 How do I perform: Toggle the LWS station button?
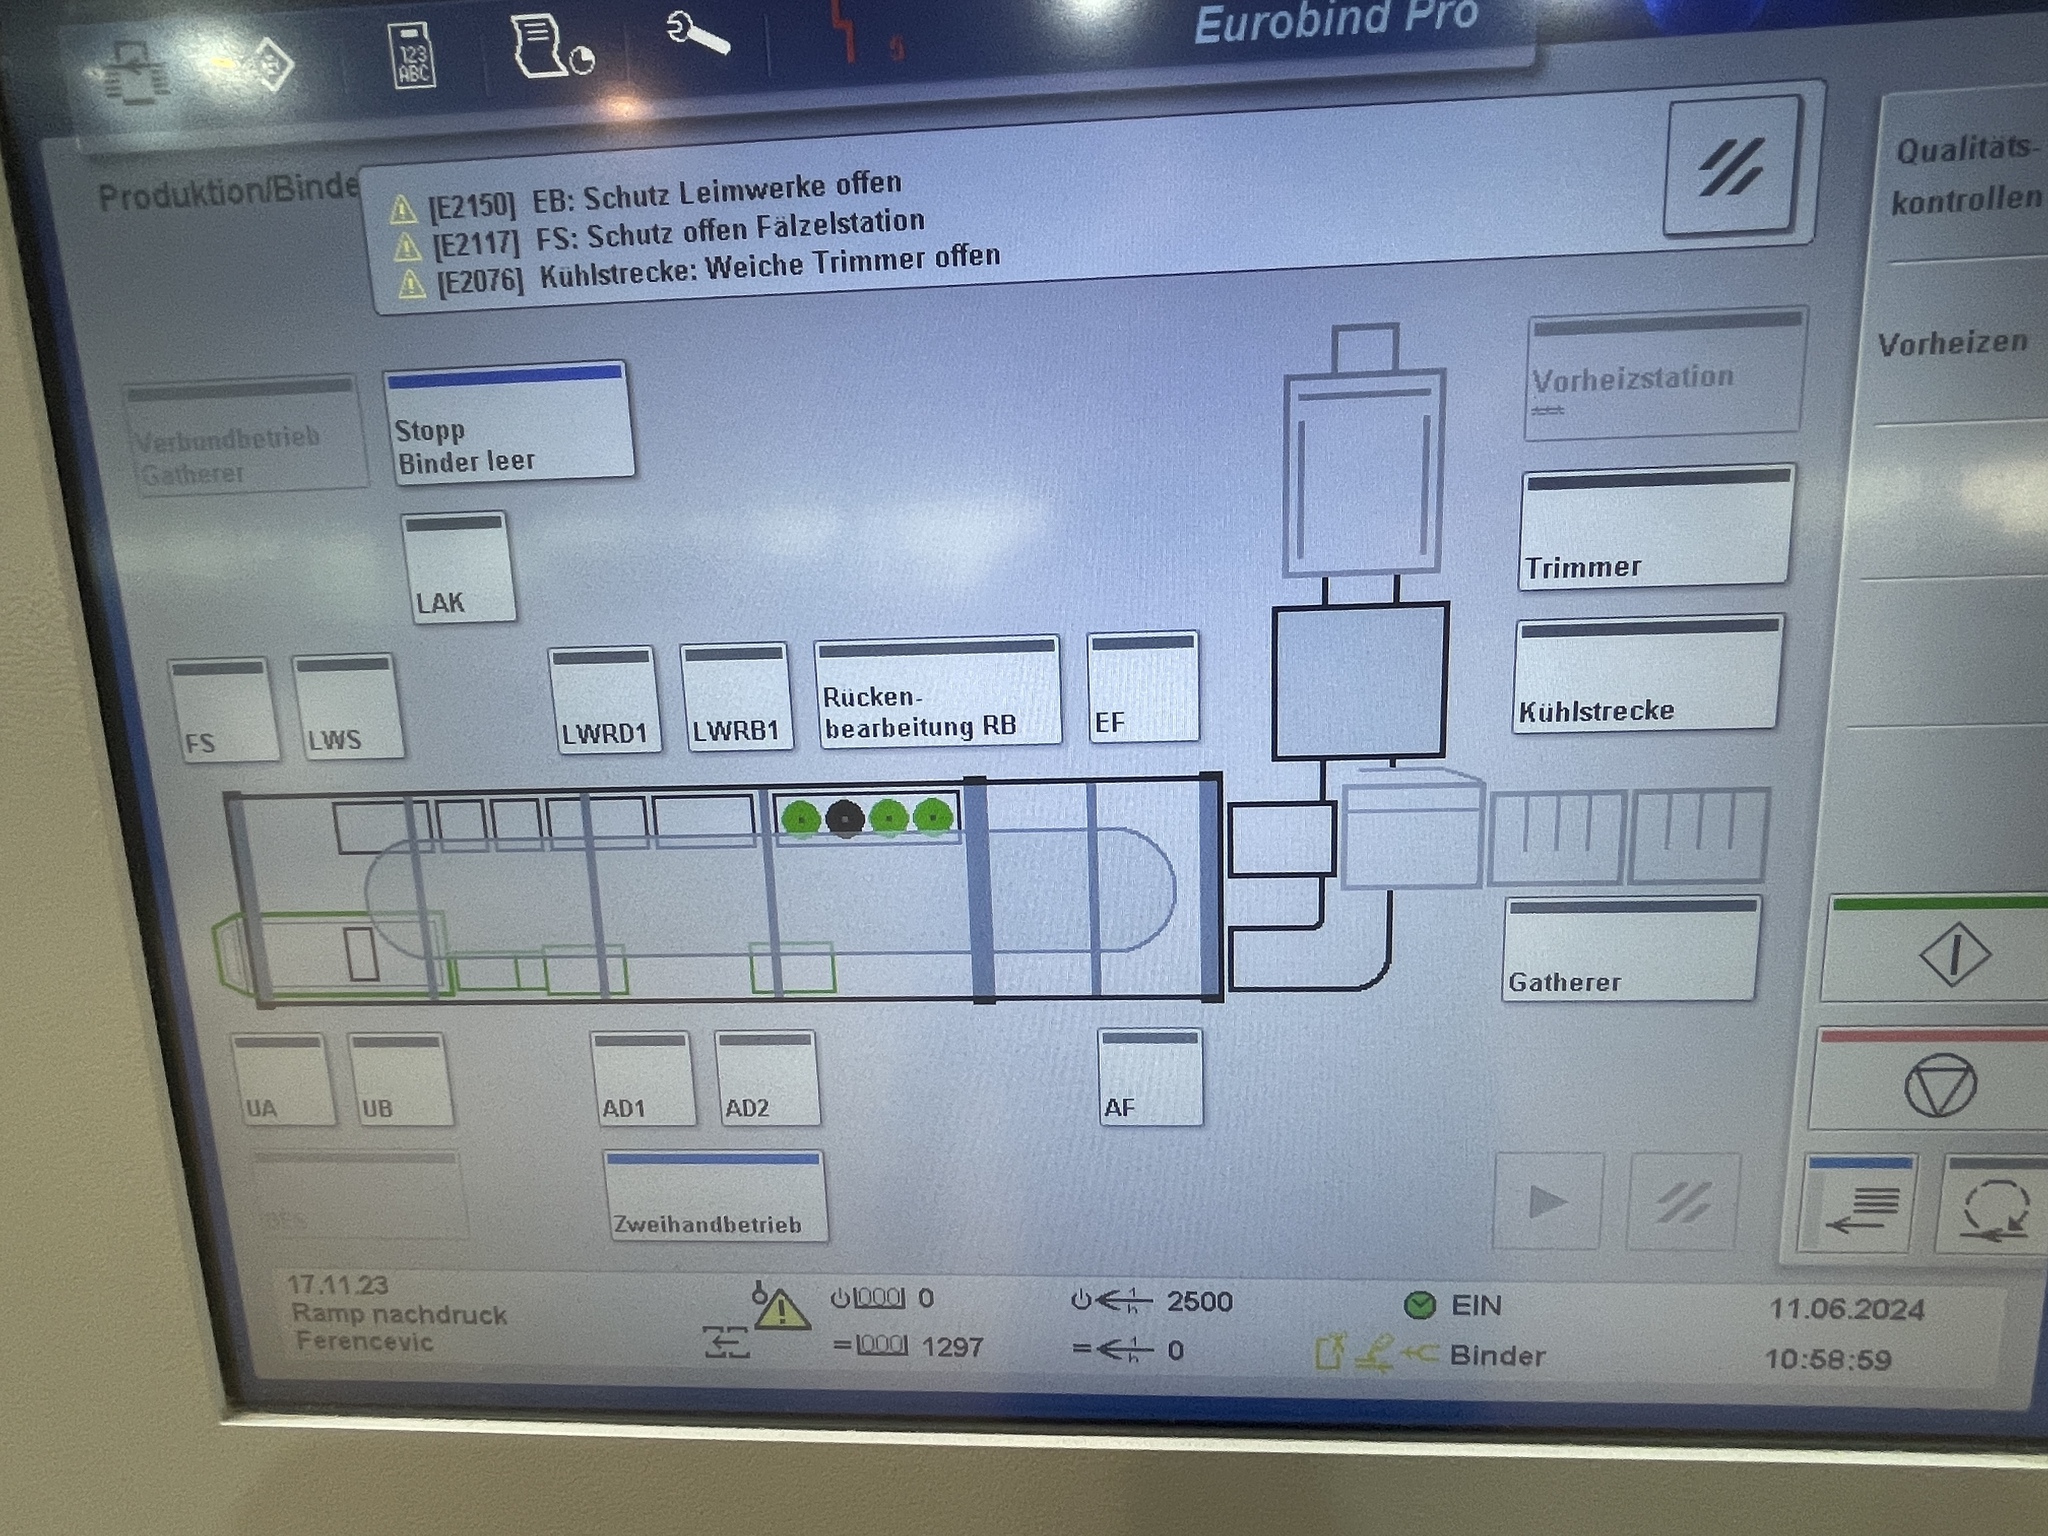(x=347, y=707)
